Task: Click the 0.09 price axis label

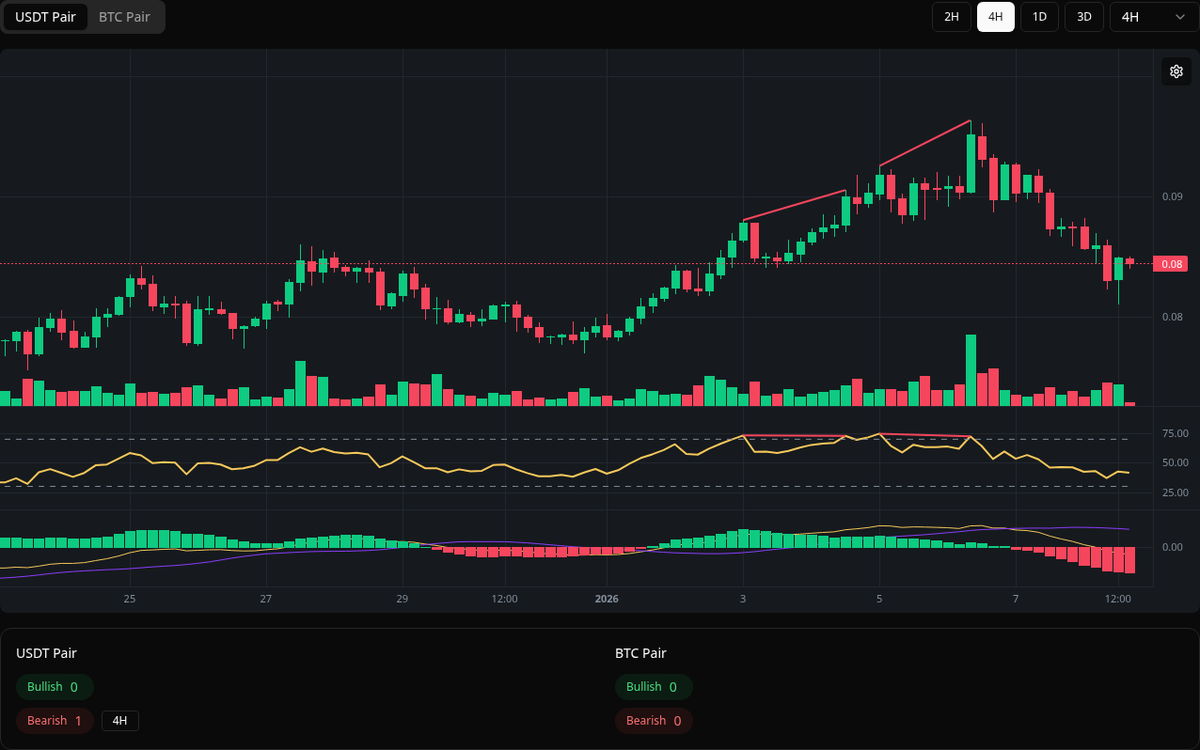Action: 1172,197
